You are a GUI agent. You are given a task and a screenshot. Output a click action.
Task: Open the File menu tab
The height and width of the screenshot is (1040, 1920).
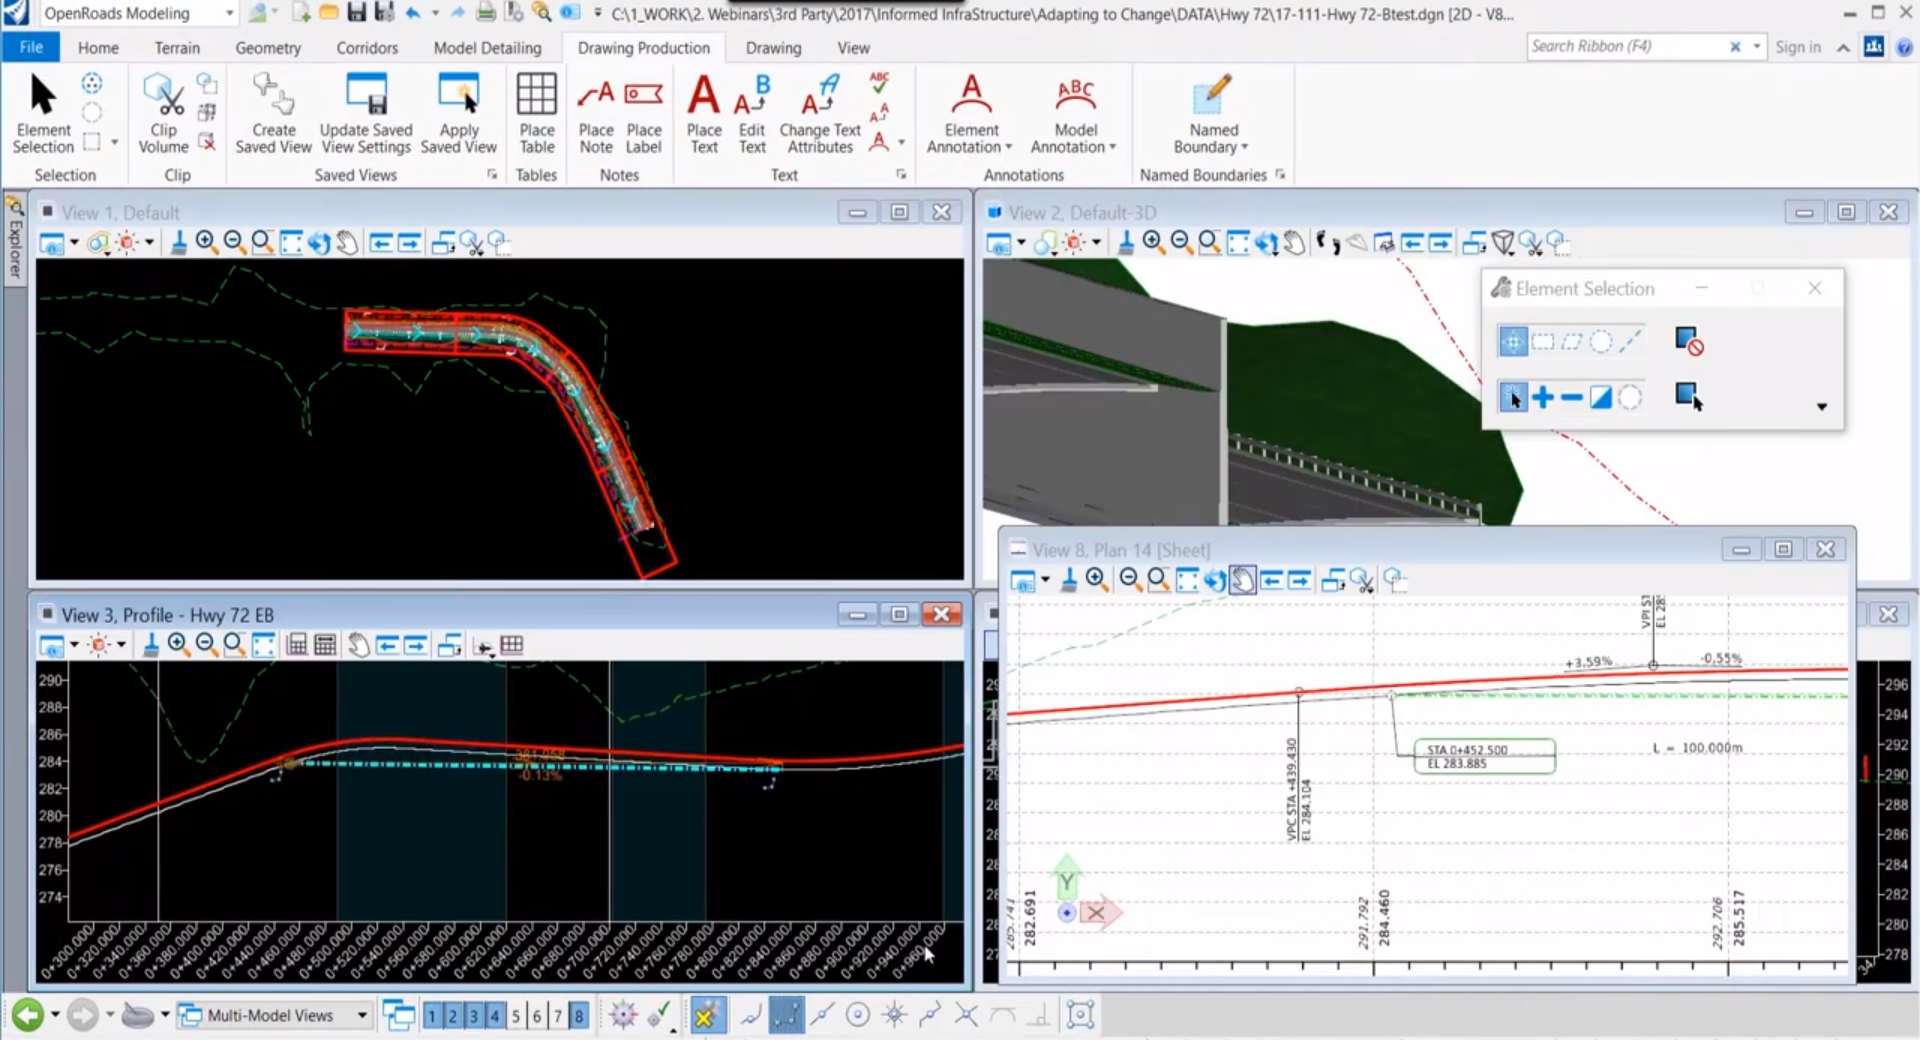pyautogui.click(x=31, y=47)
